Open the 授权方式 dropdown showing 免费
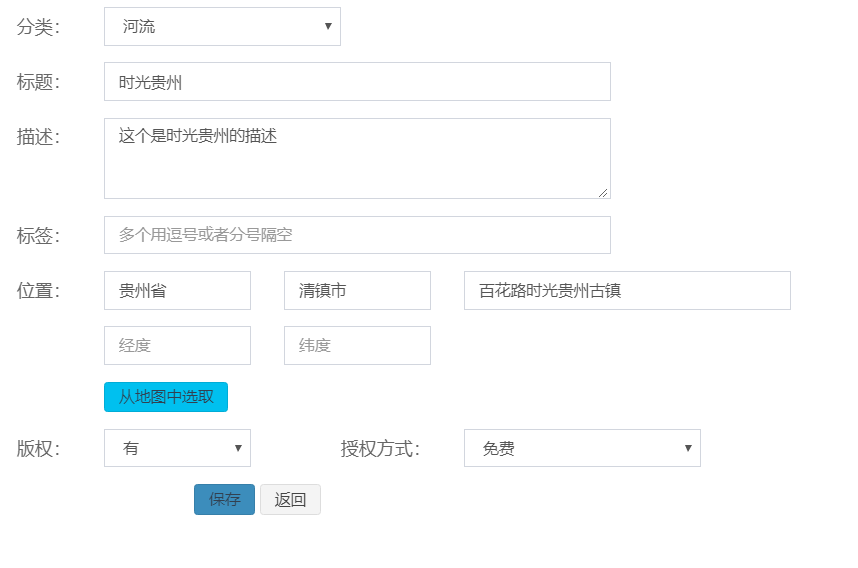858x568 pixels. click(582, 448)
